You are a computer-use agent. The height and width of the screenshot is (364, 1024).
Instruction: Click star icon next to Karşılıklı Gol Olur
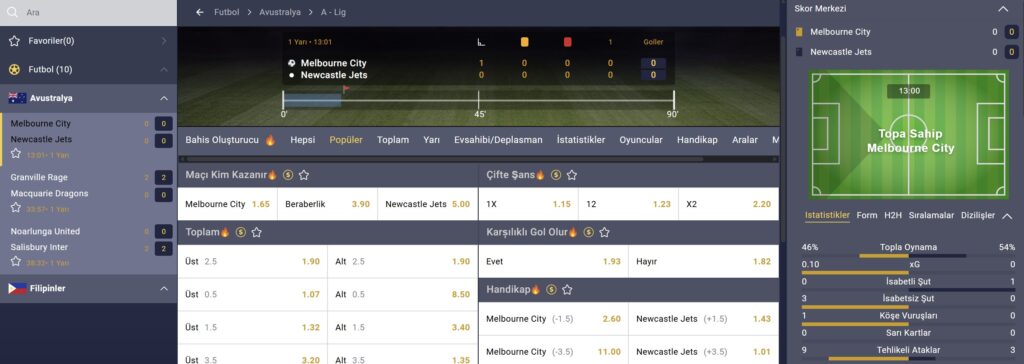[x=605, y=232]
